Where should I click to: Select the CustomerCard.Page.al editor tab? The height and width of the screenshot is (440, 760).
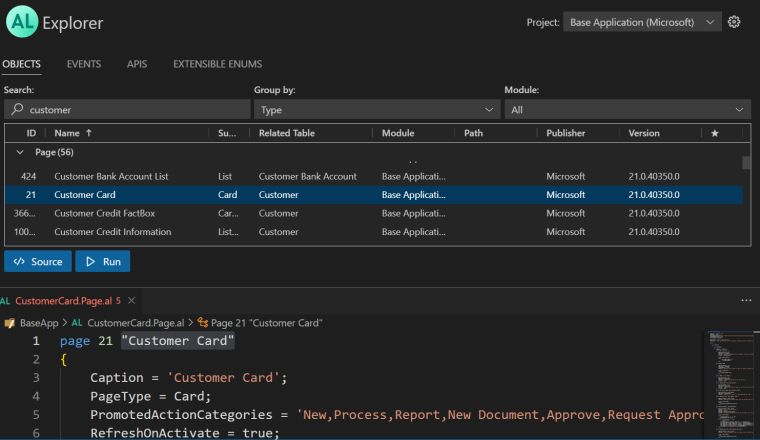pos(68,301)
